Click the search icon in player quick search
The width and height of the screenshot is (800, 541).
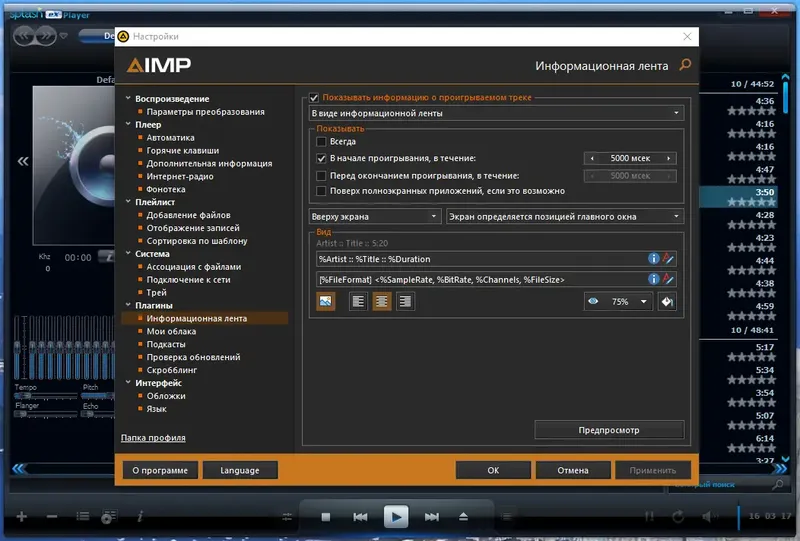(x=778, y=484)
